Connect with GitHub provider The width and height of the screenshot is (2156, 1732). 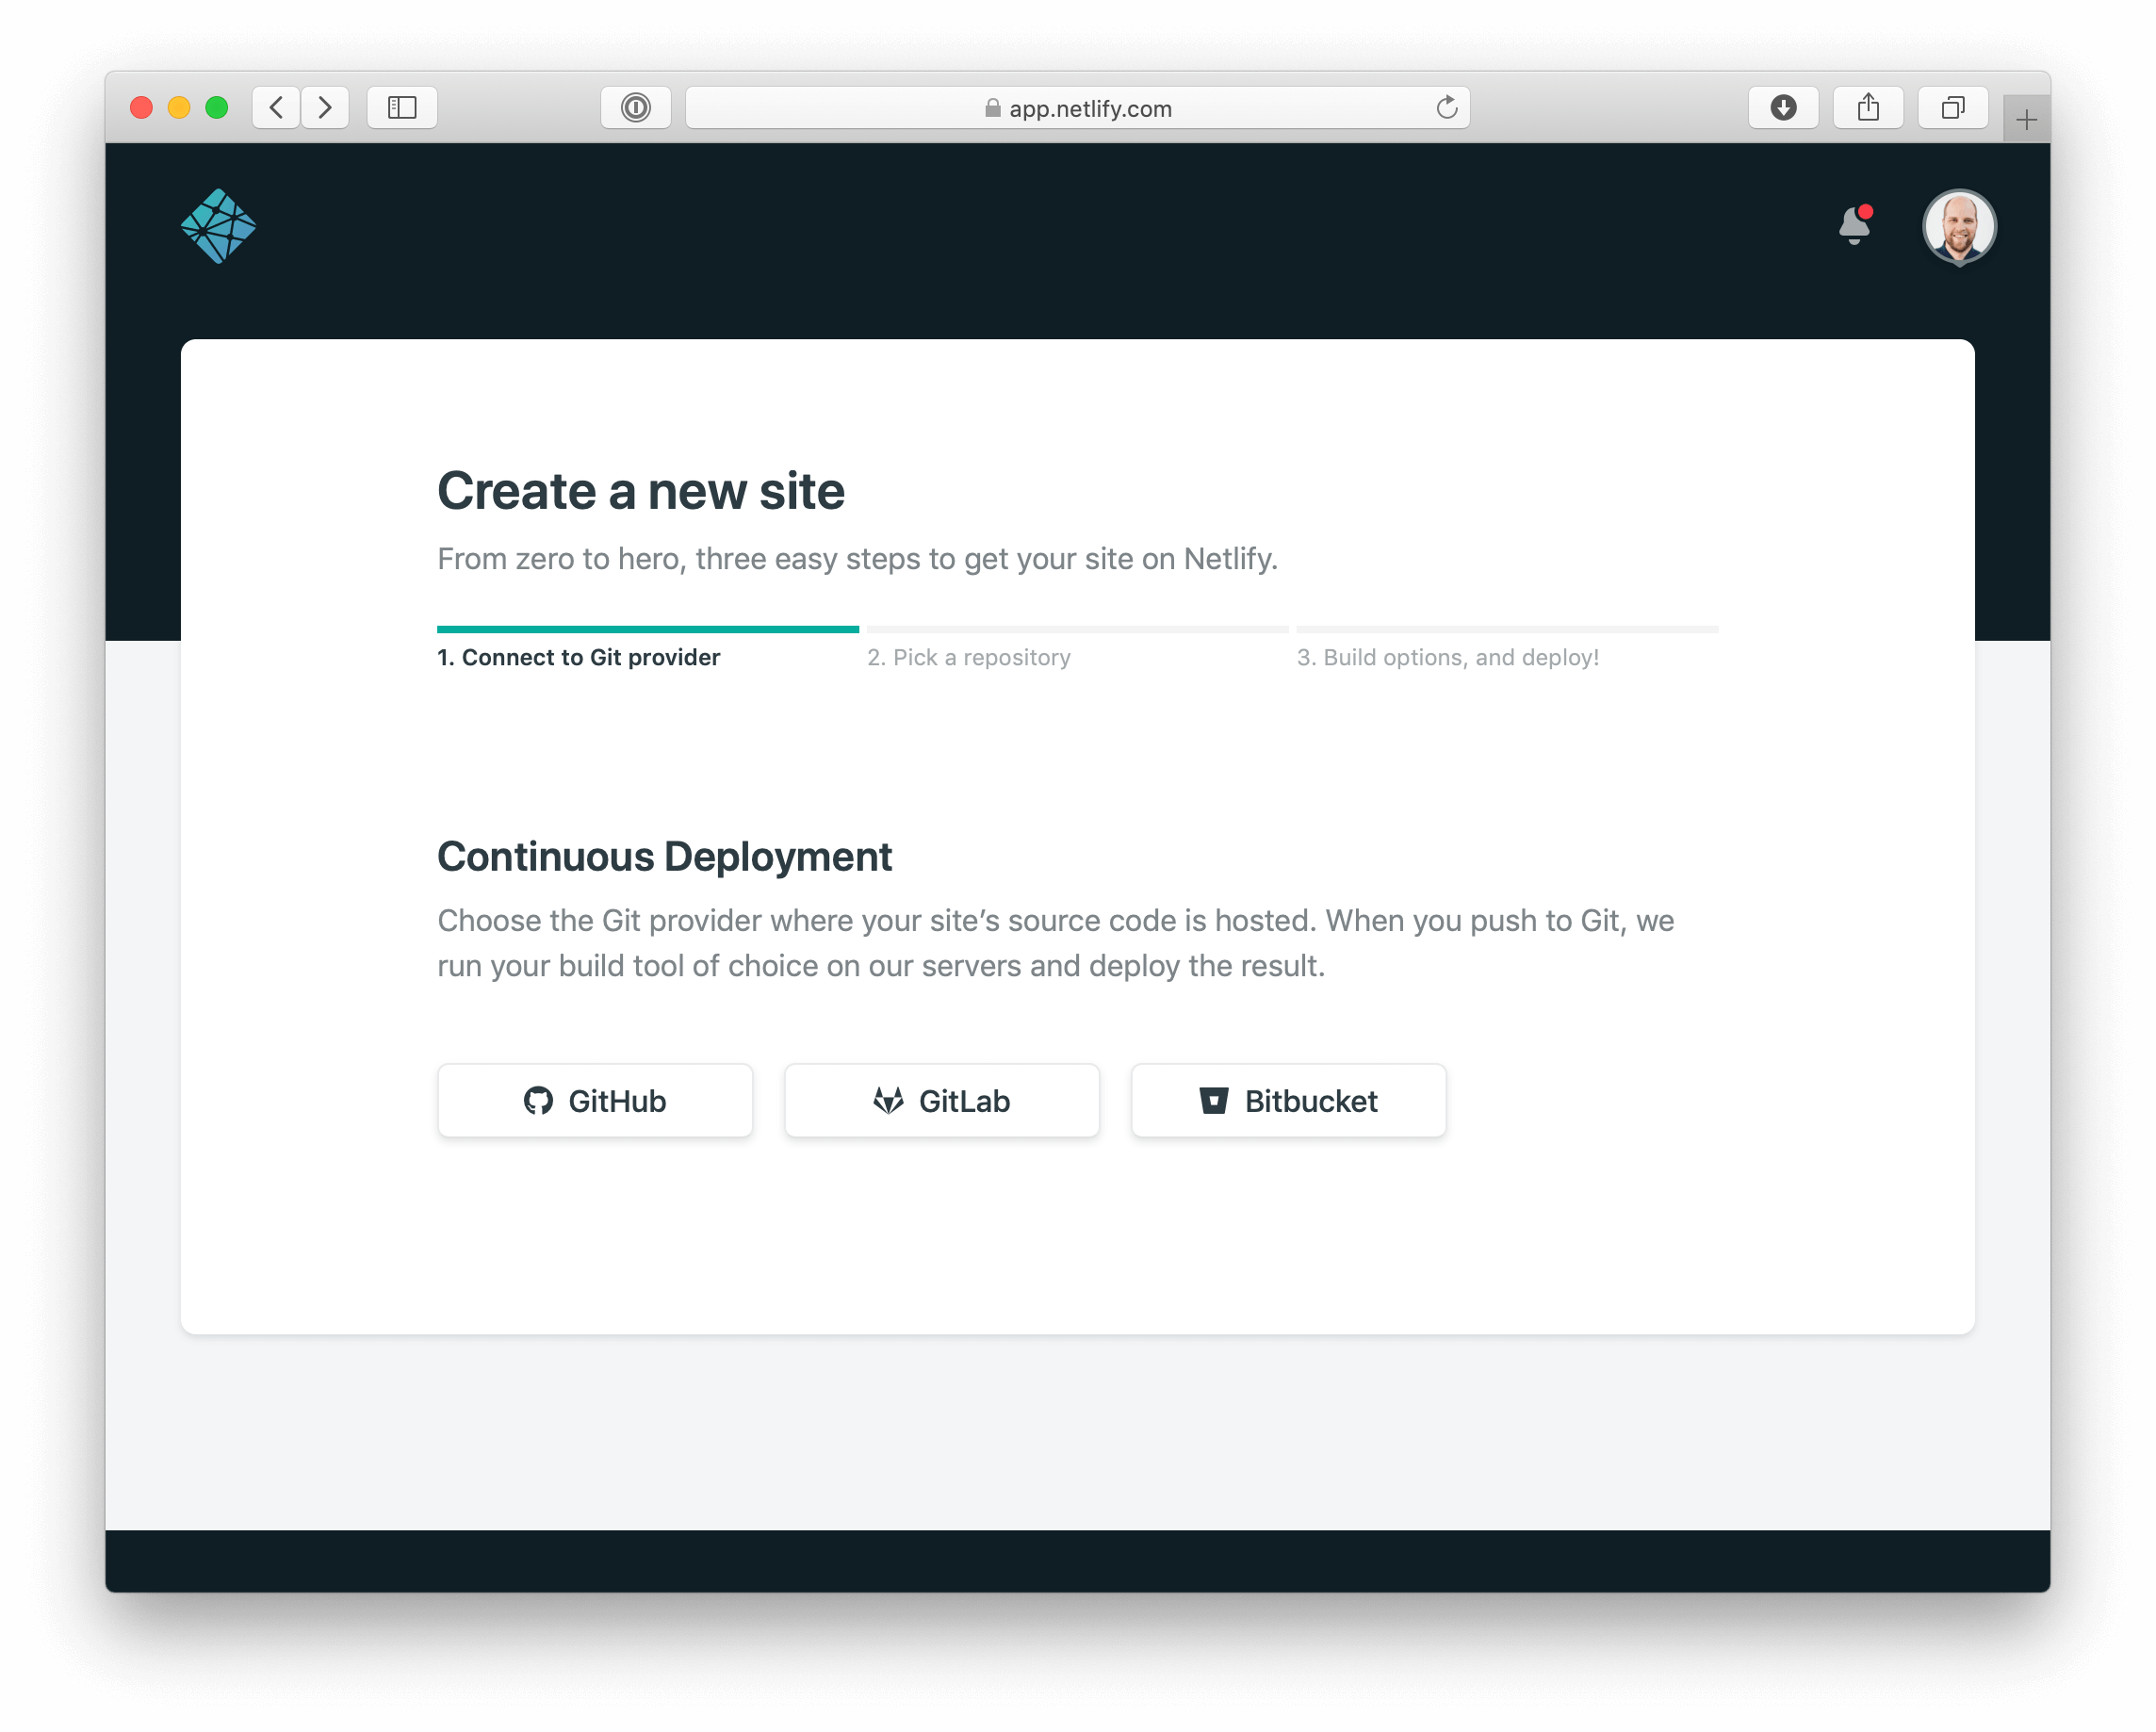pyautogui.click(x=595, y=1100)
